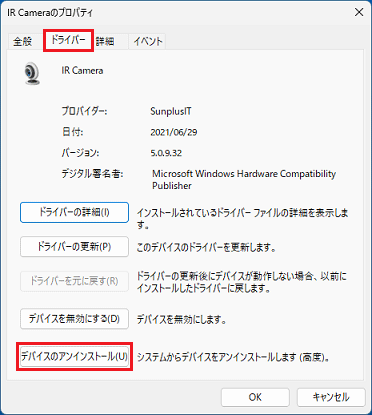The width and height of the screenshot is (372, 415).
Task: Click ドライバーを元に戻す(R) button
Action: tap(74, 281)
